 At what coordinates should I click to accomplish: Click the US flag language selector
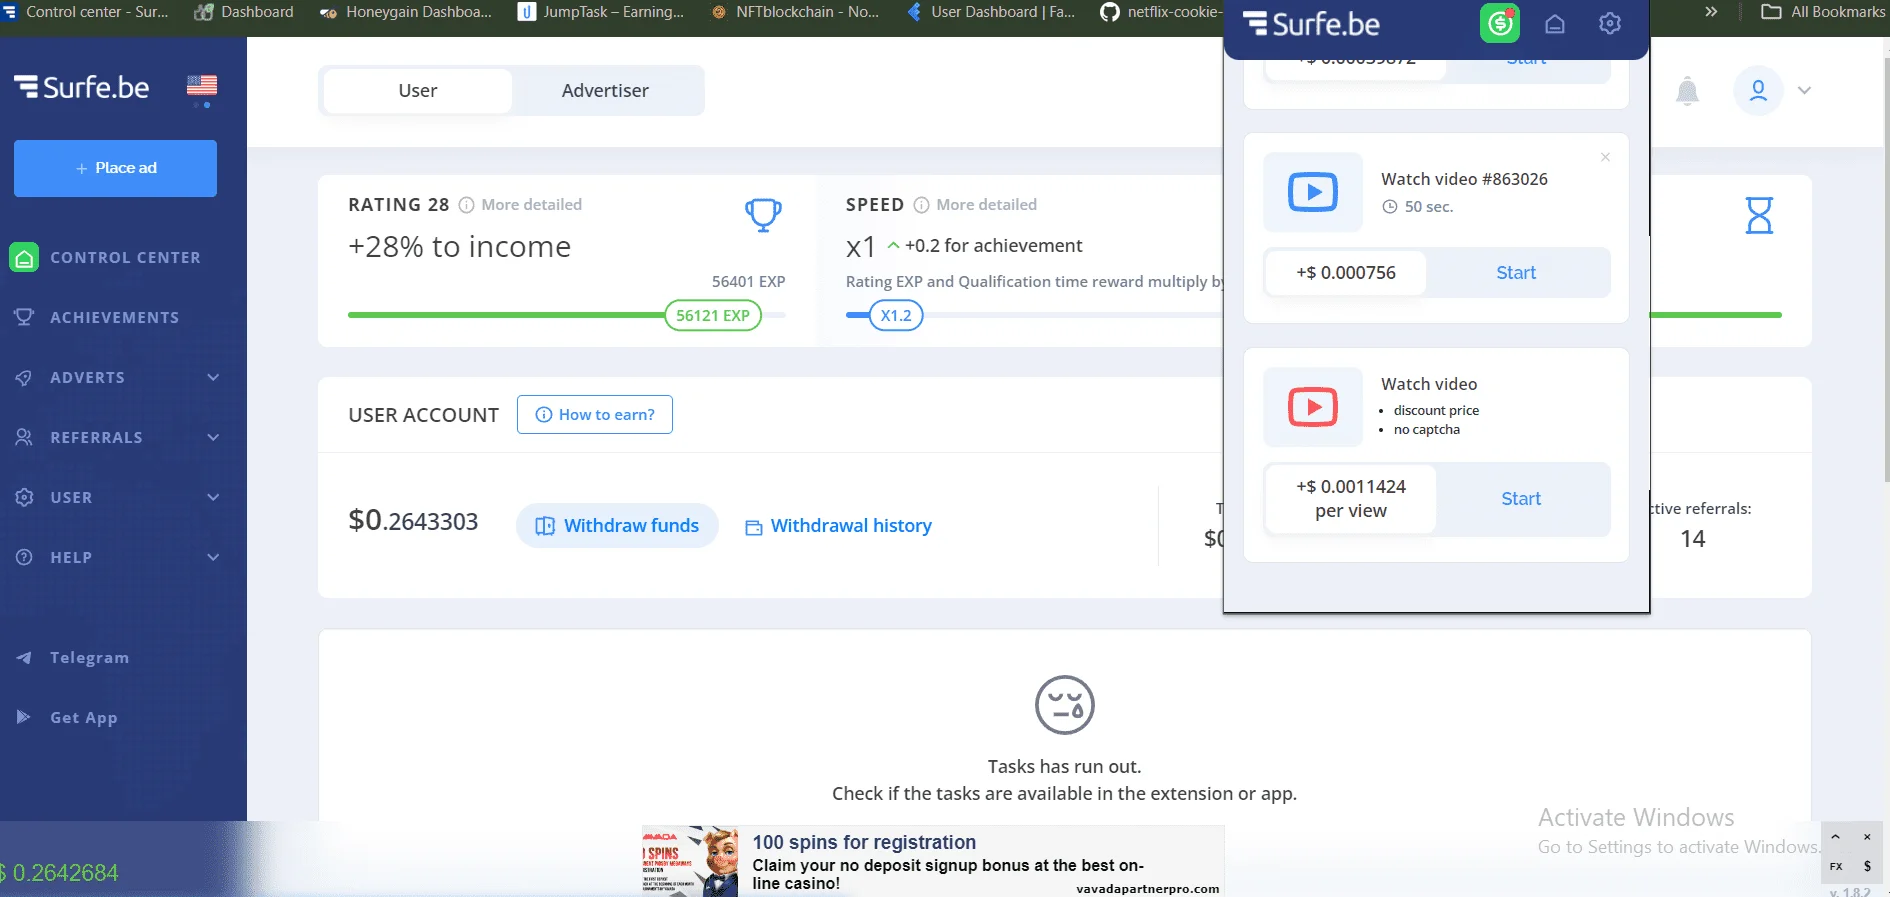[202, 87]
